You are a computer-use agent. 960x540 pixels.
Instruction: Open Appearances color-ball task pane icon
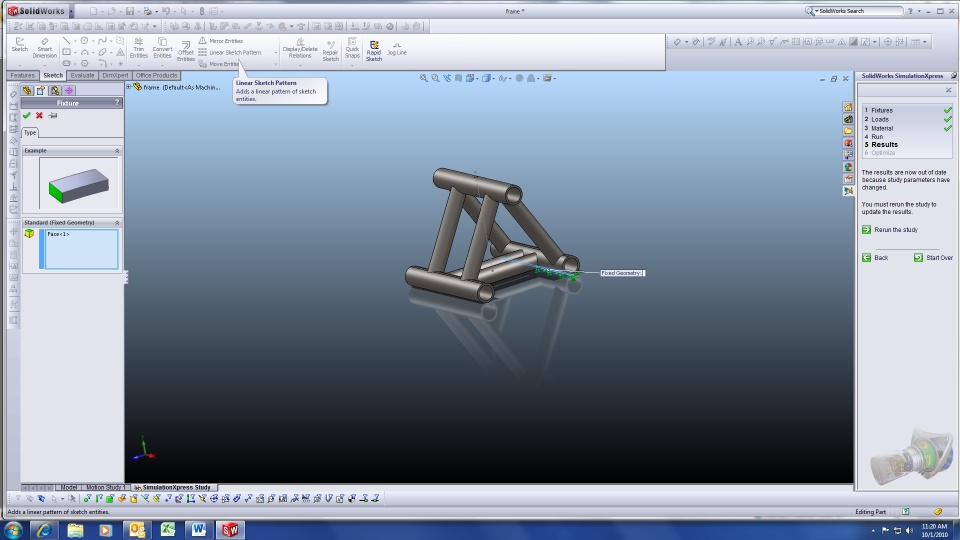[848, 167]
